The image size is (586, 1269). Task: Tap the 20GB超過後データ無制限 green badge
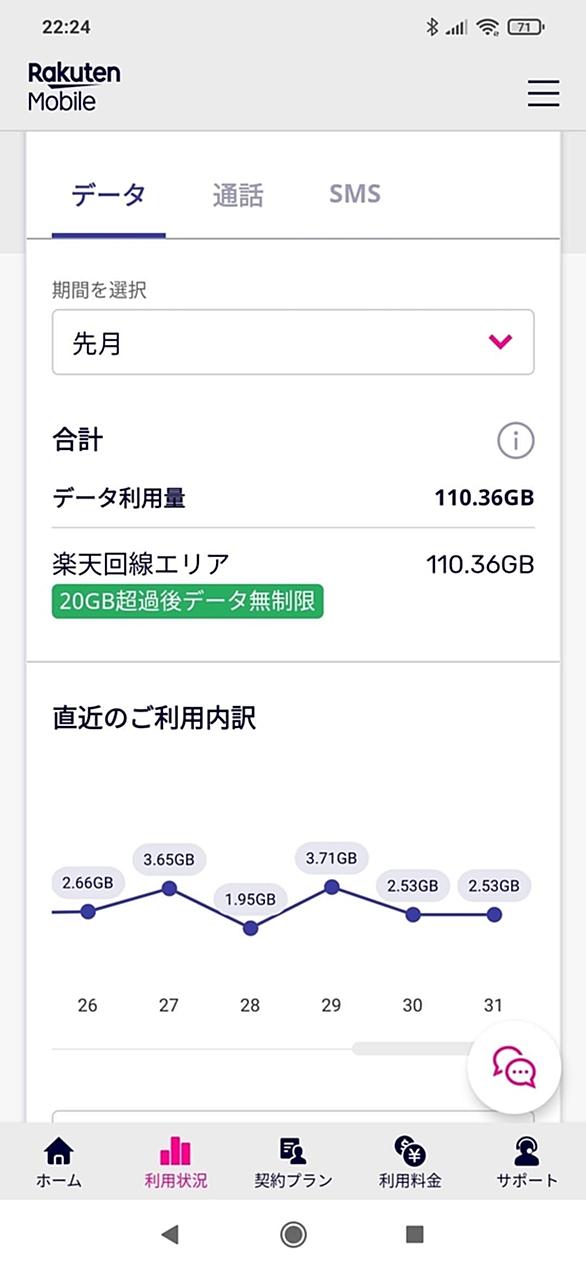(188, 602)
